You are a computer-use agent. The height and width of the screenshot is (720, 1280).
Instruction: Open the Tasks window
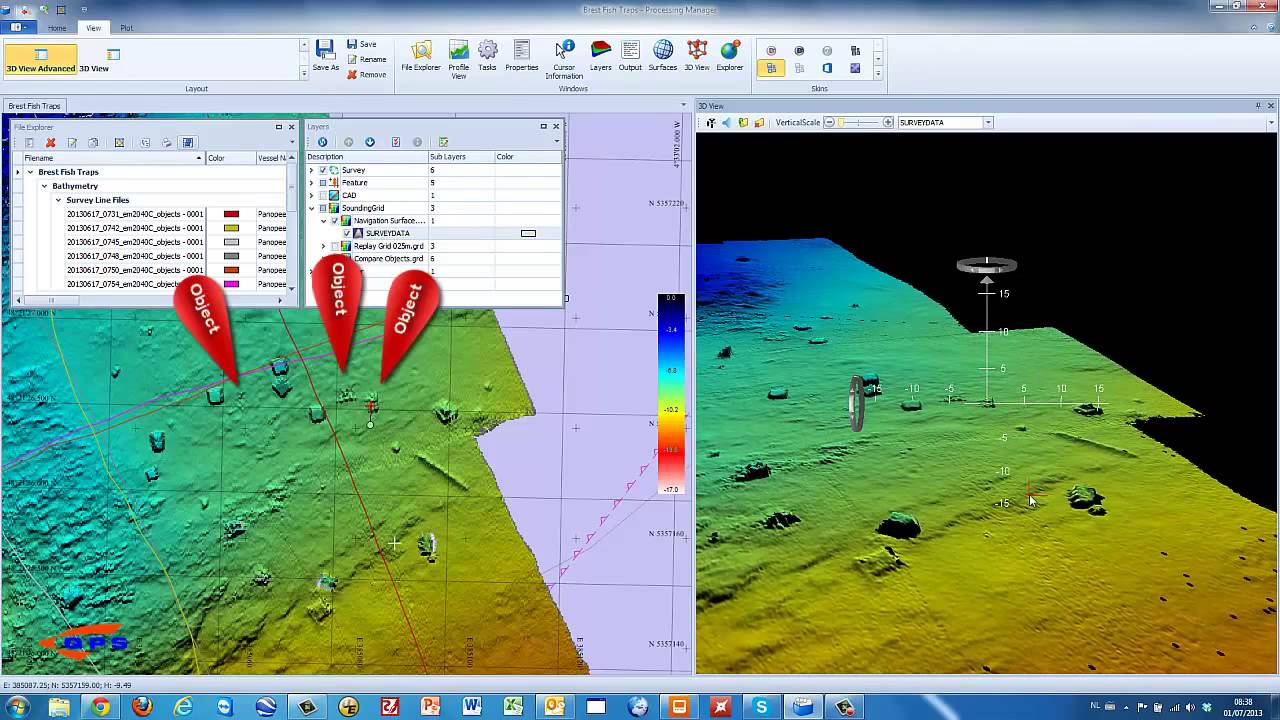487,55
